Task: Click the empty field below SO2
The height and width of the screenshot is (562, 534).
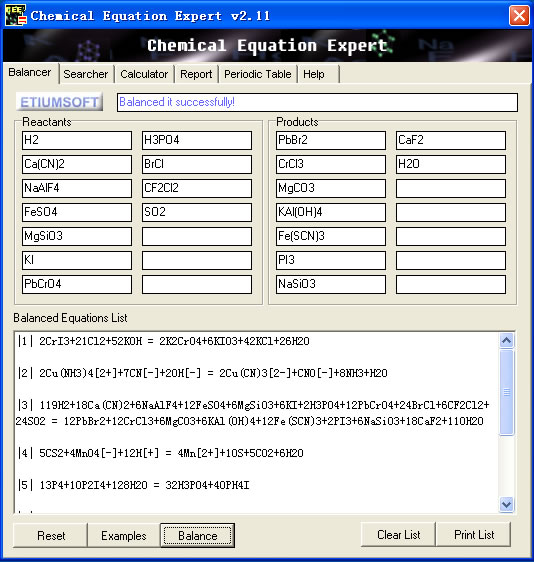Action: click(x=197, y=236)
